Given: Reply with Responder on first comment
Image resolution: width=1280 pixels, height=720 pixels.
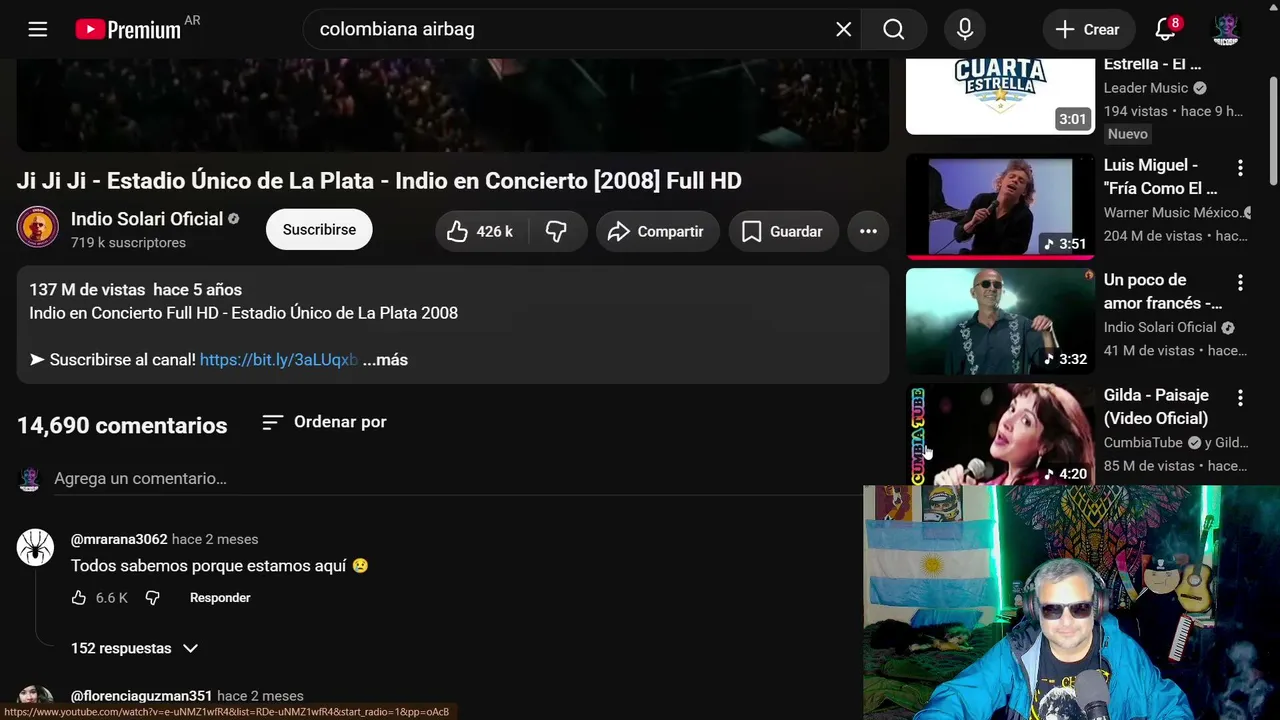Looking at the screenshot, I should pos(220,598).
